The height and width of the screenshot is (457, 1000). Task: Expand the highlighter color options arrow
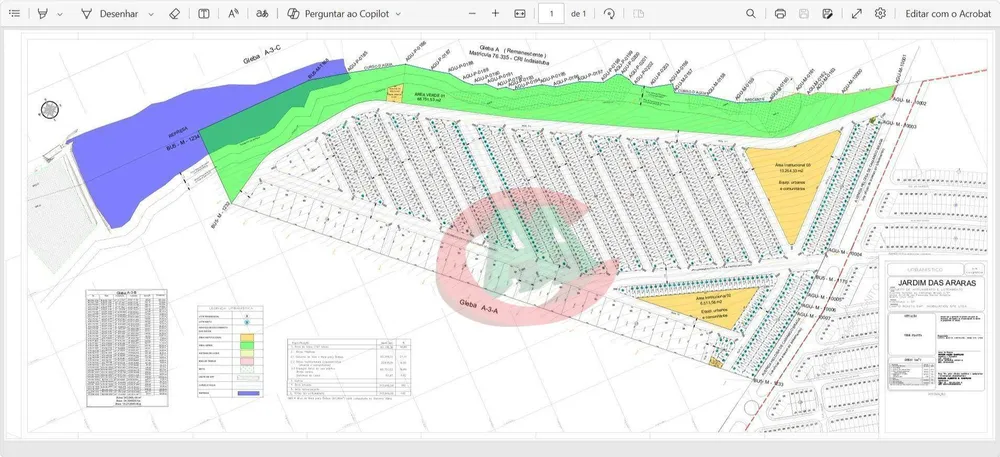(60, 13)
